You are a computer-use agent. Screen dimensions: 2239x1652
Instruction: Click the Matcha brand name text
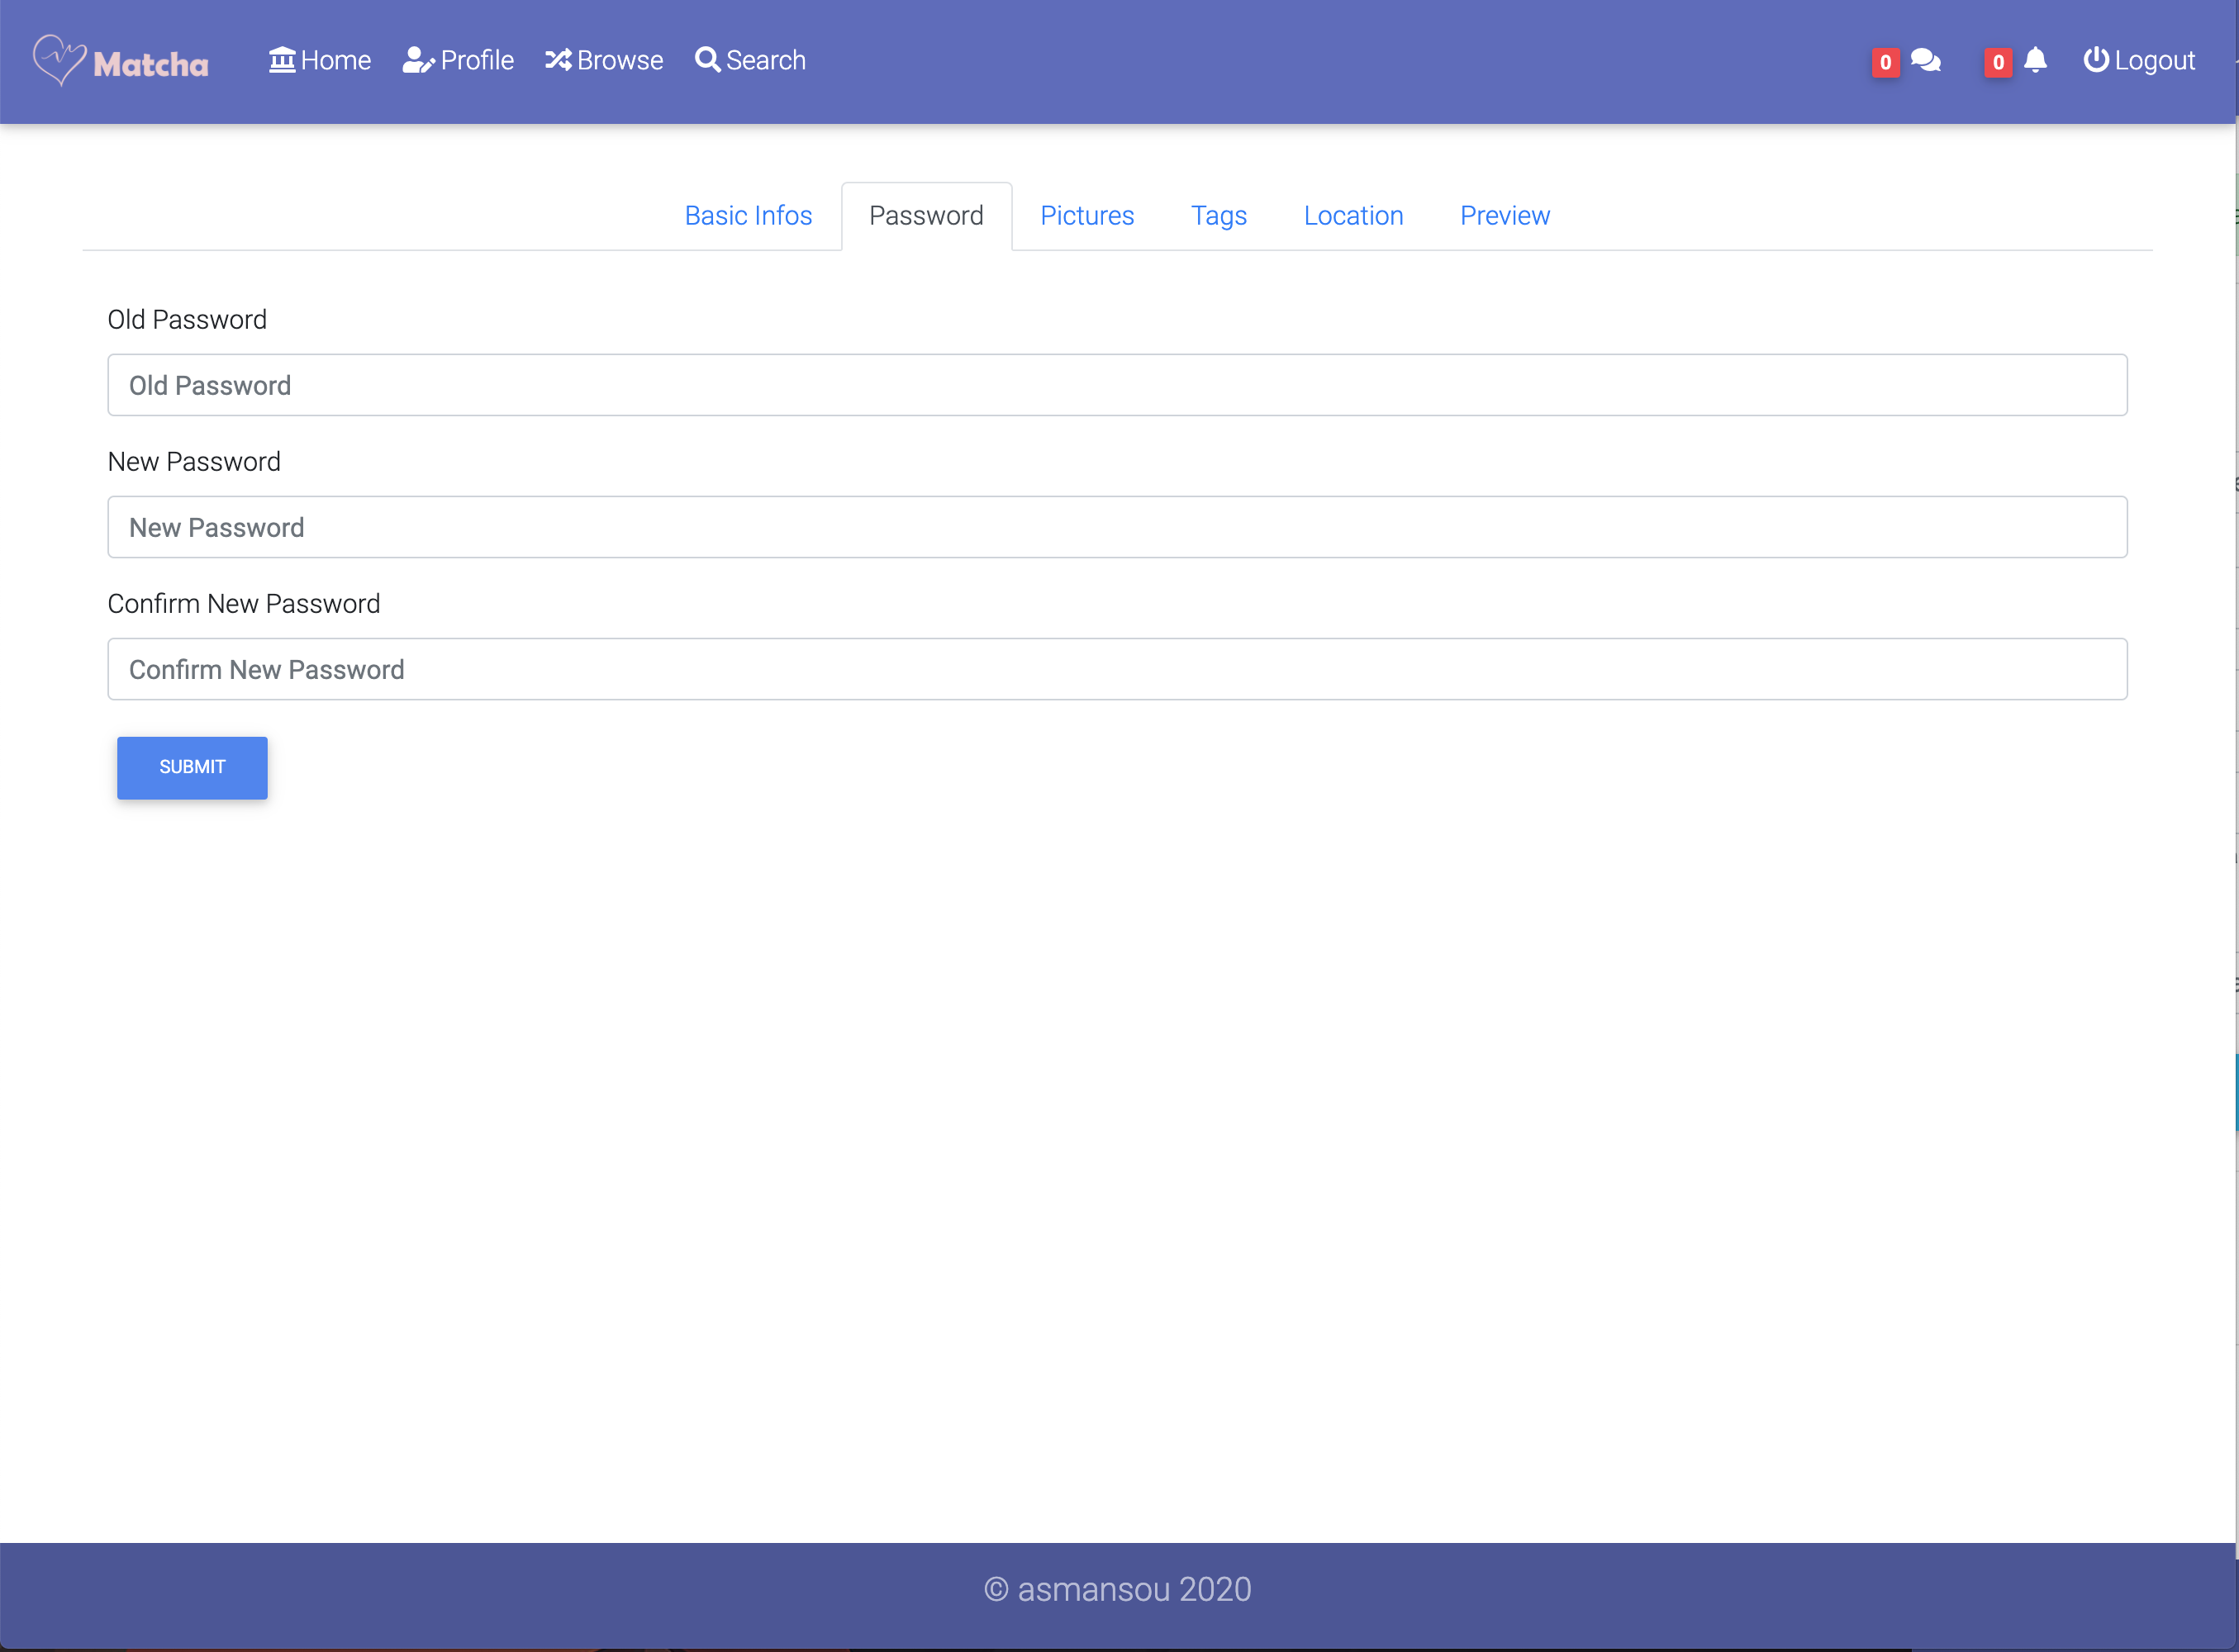[151, 65]
